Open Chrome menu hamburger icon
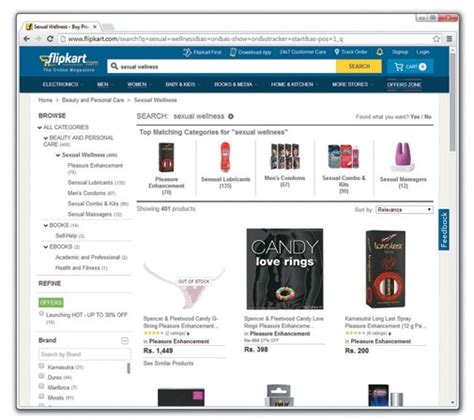Viewport: 474px width, 420px height. pos(449,39)
